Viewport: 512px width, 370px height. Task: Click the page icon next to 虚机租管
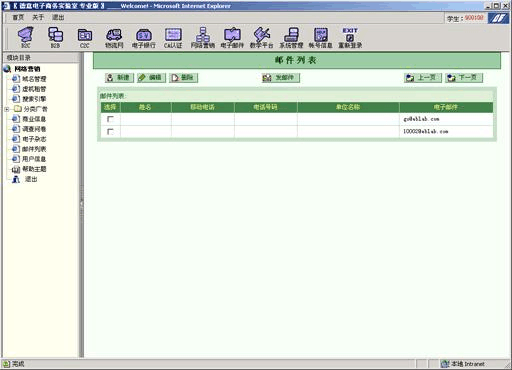pyautogui.click(x=16, y=89)
